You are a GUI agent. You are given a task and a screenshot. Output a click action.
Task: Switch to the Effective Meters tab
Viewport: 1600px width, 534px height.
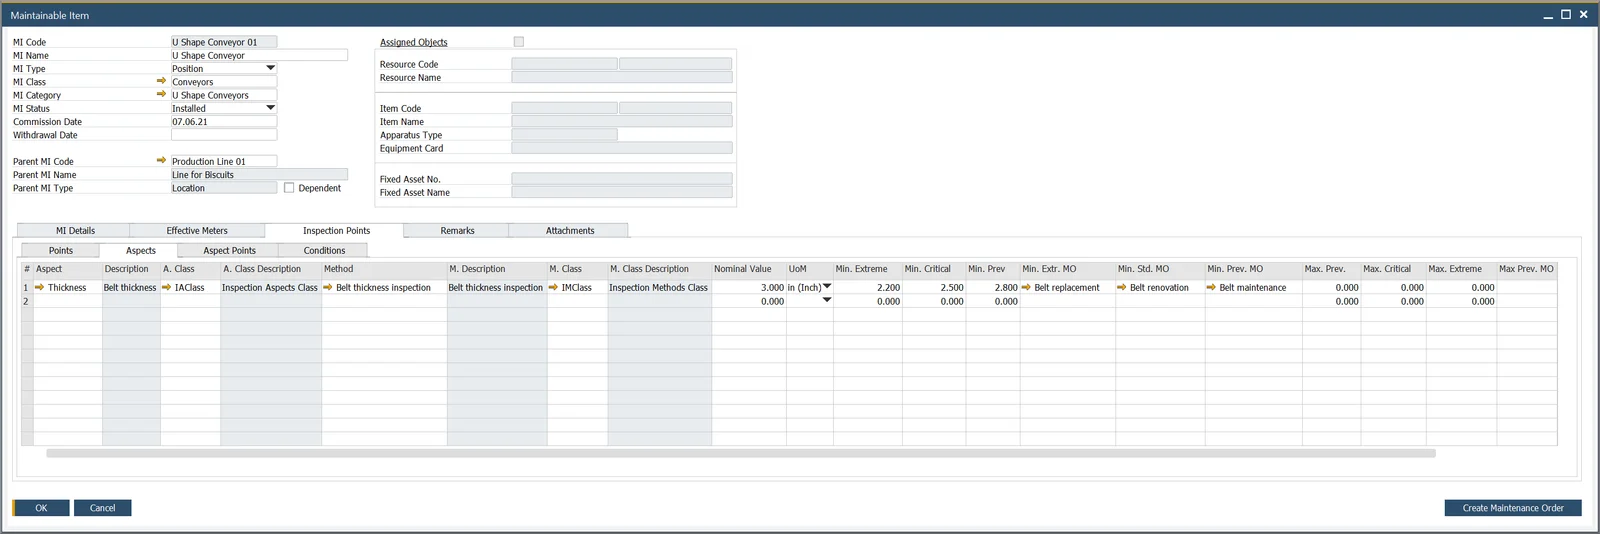[x=197, y=230]
